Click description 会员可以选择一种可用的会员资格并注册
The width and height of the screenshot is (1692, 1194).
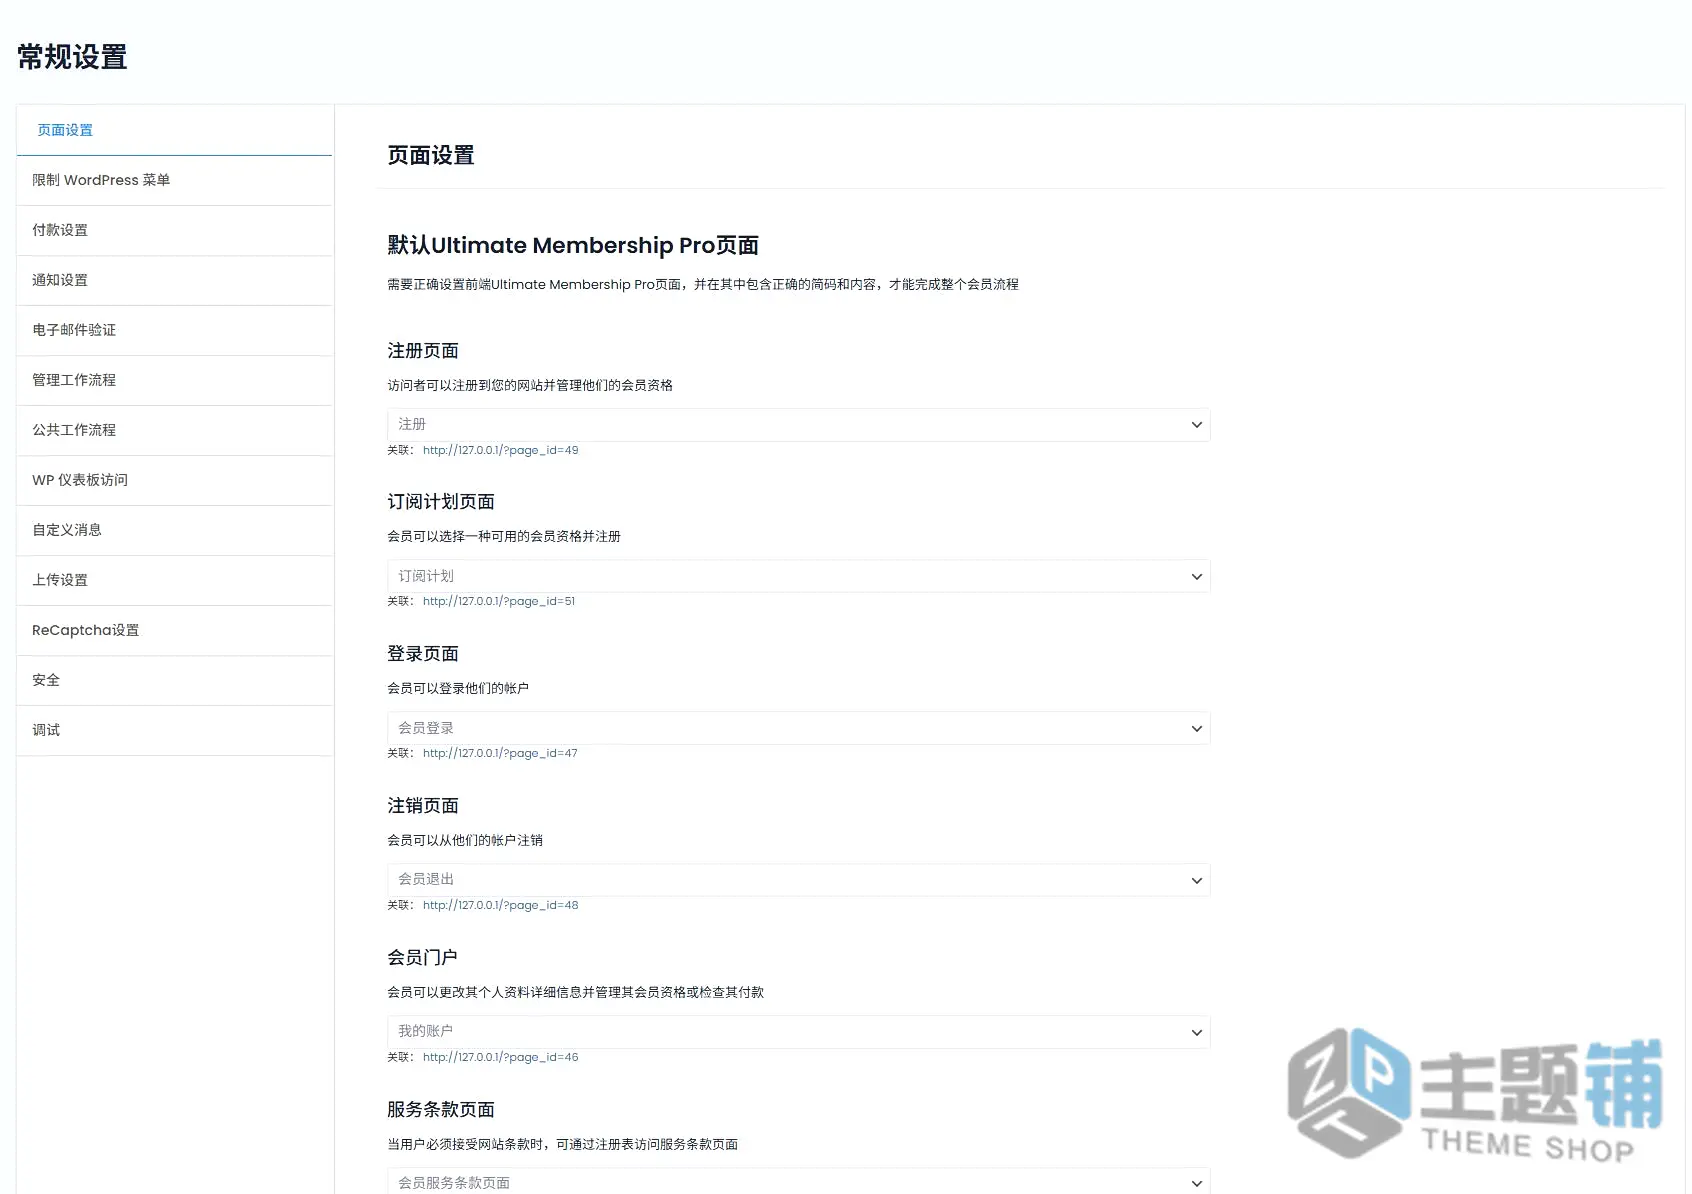point(504,536)
